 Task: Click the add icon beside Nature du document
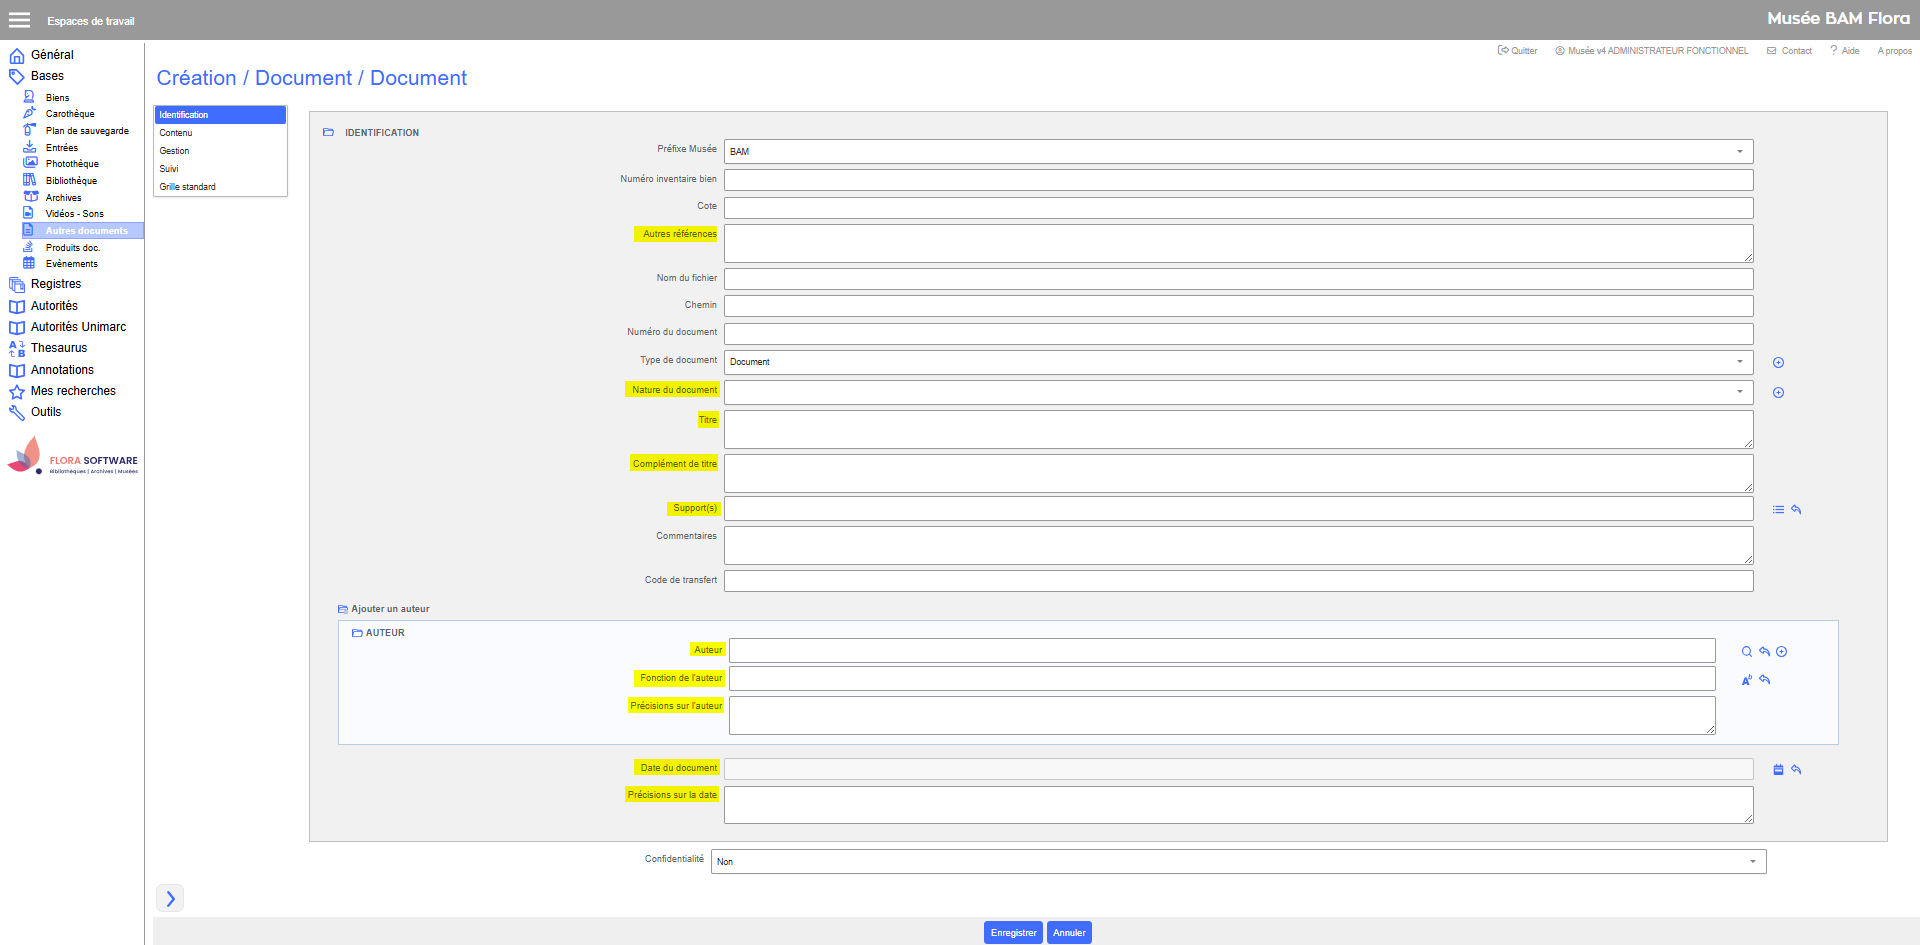1778,393
